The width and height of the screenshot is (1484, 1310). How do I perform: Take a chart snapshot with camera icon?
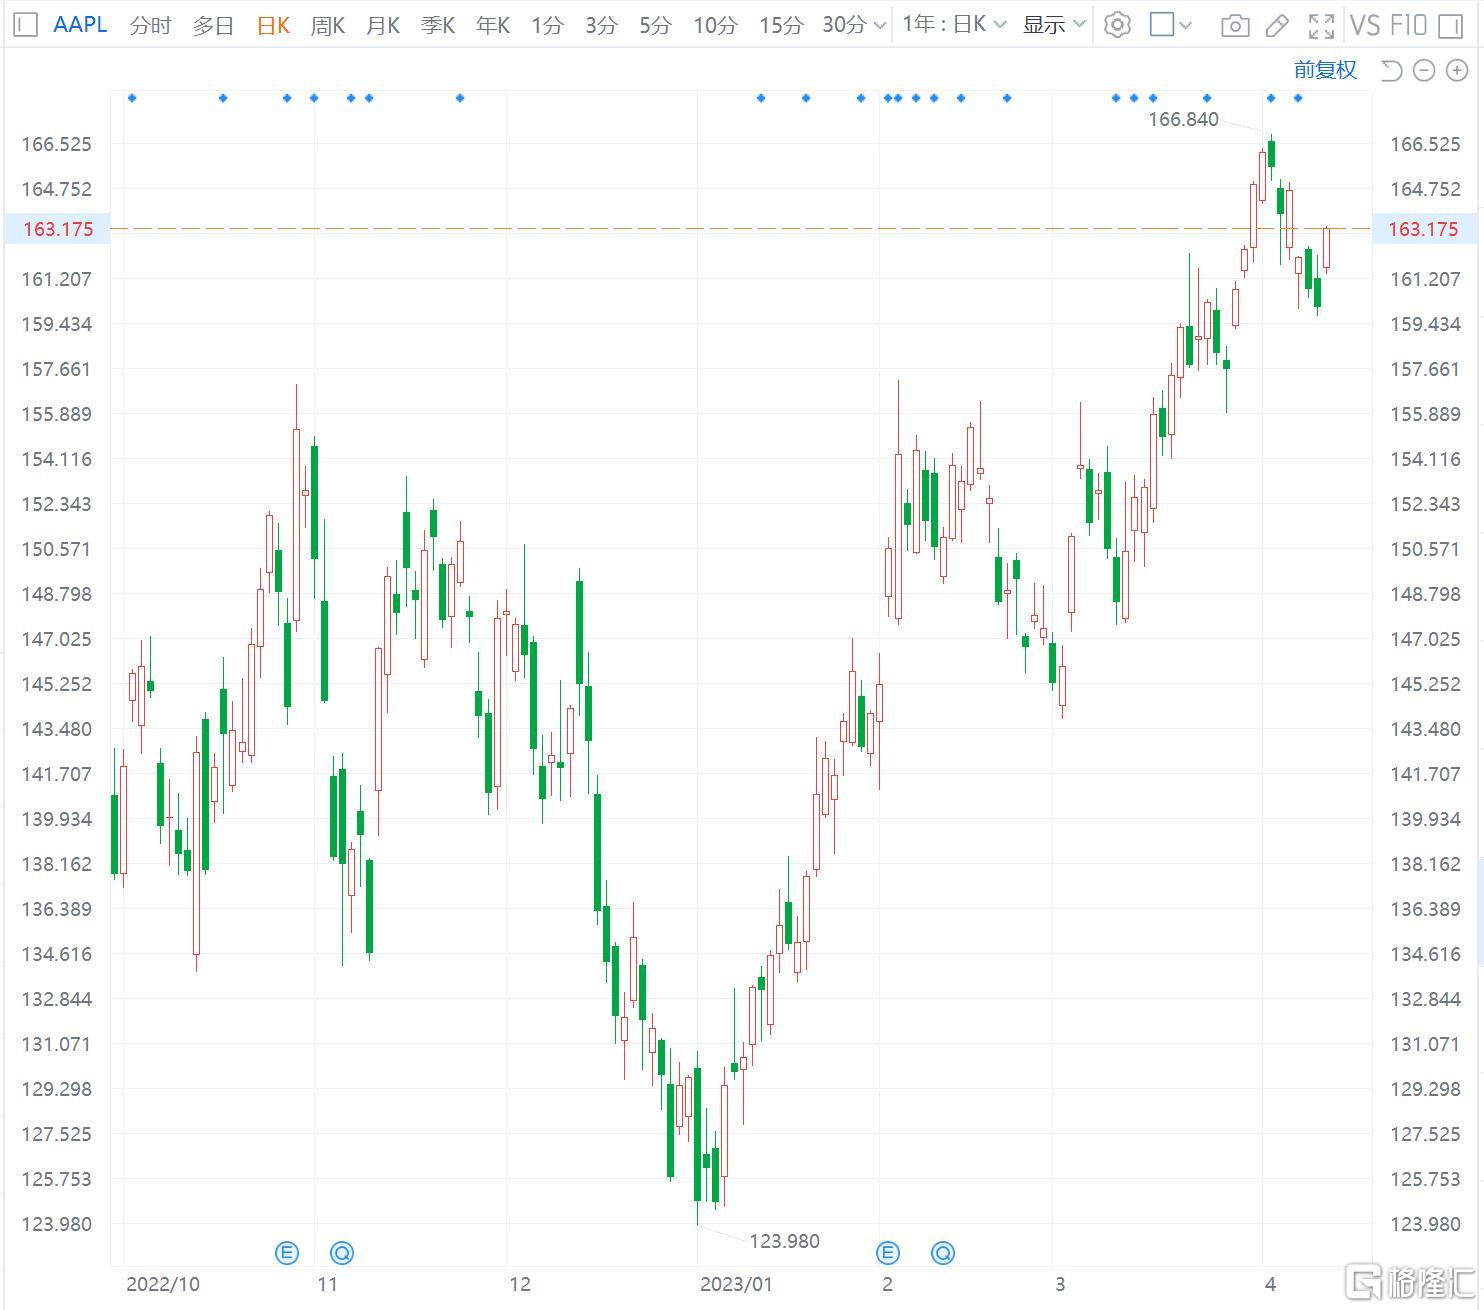coord(1235,26)
